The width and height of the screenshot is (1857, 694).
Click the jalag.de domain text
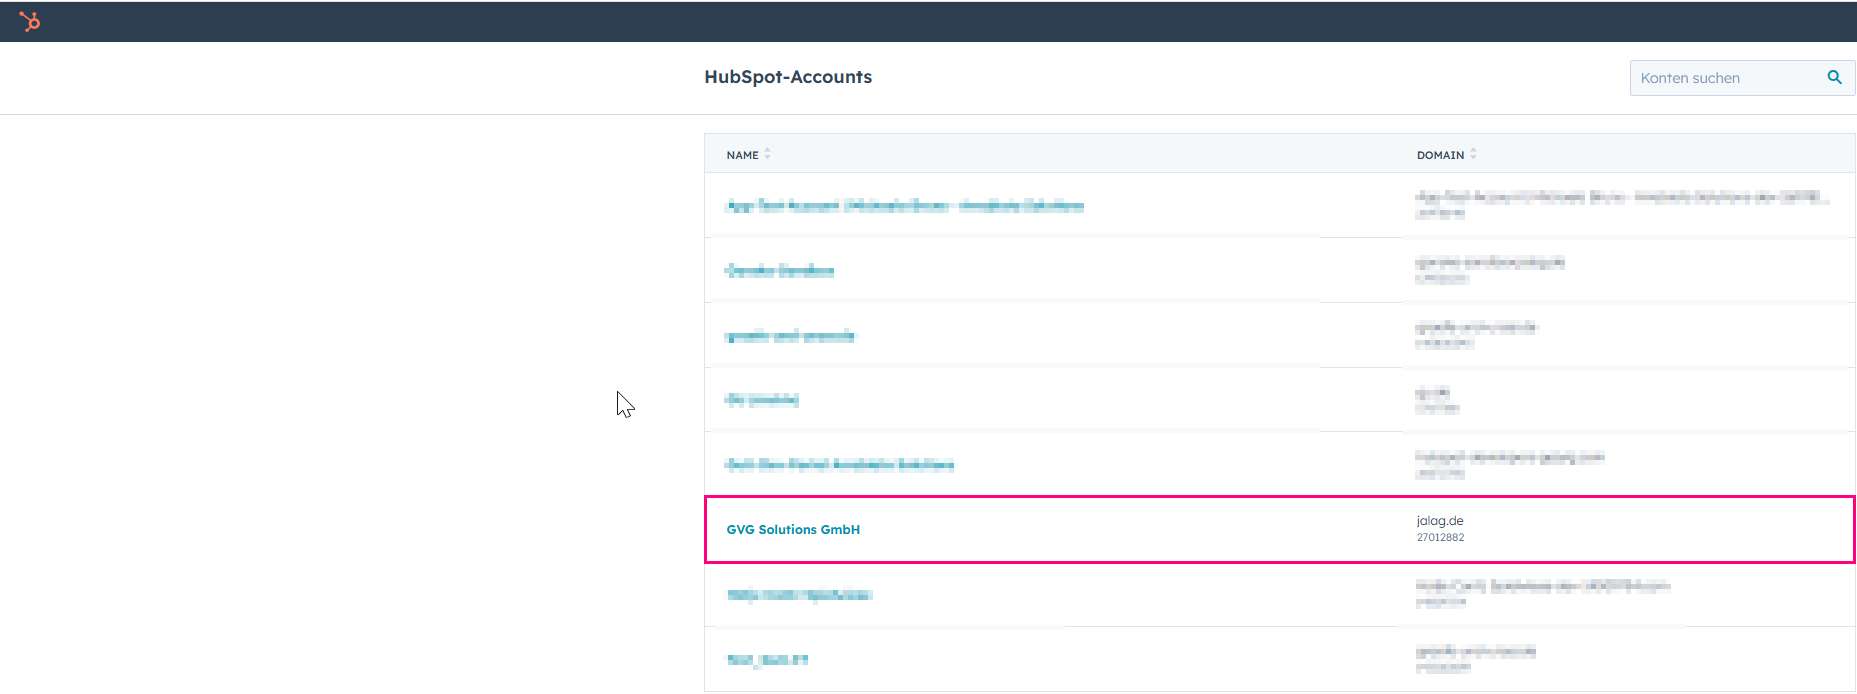(1440, 521)
